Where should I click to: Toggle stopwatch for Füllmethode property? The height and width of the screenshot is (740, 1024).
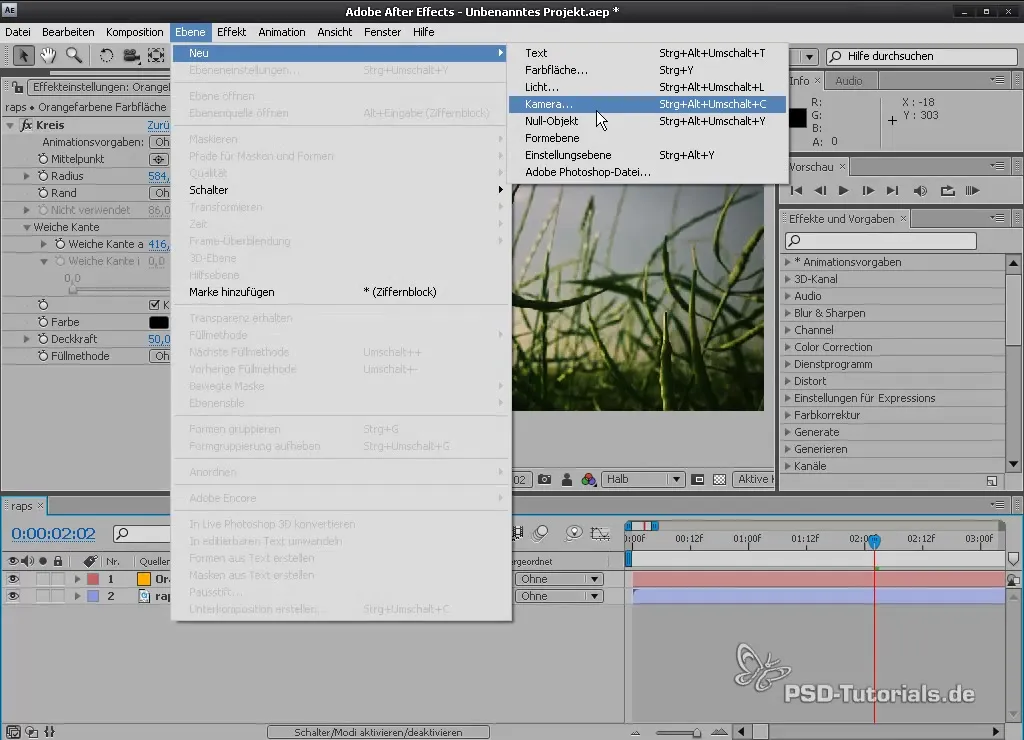(x=43, y=356)
